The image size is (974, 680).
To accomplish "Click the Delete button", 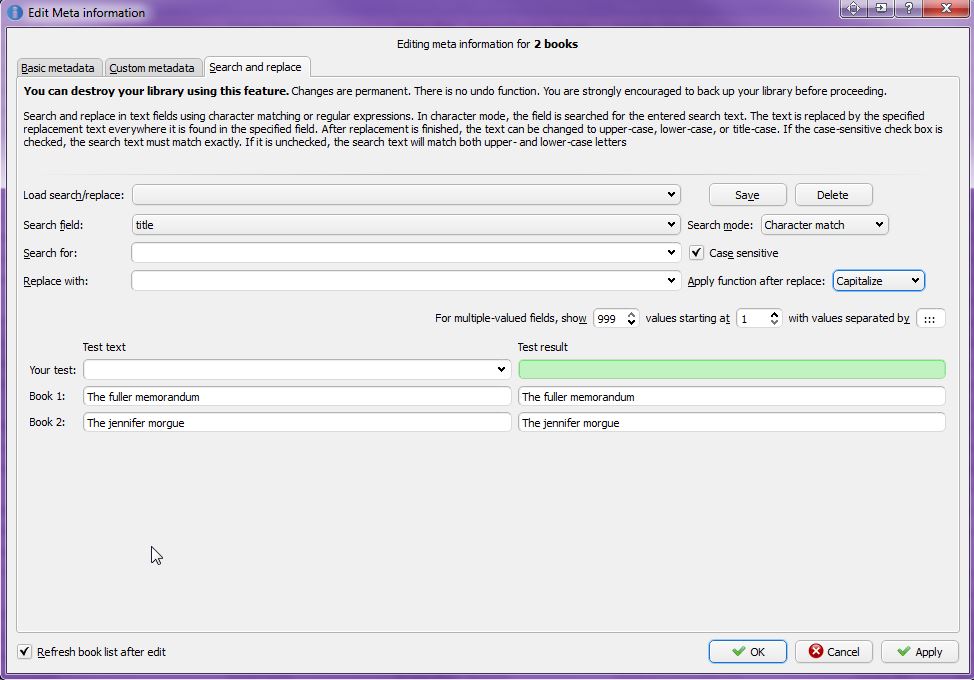I will (833, 195).
